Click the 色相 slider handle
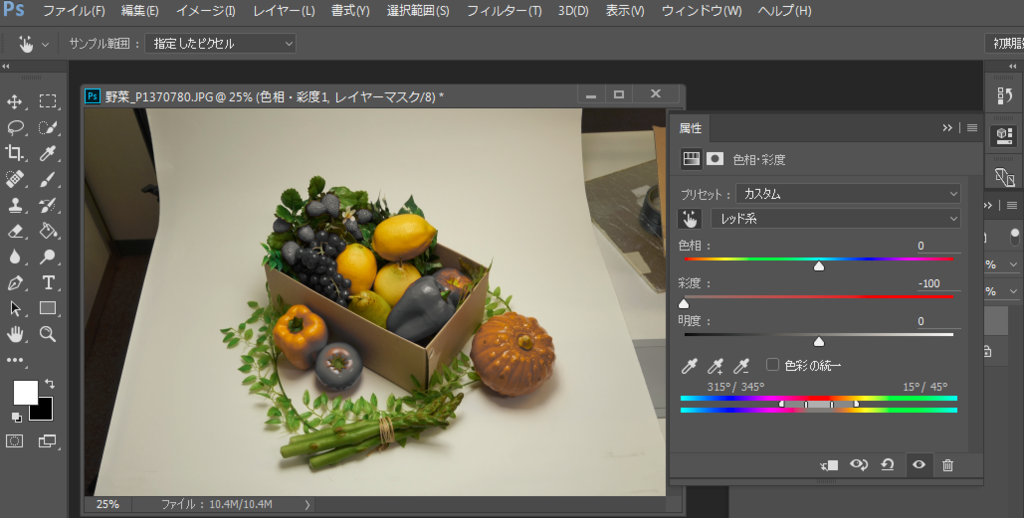The height and width of the screenshot is (518, 1024). pos(819,266)
